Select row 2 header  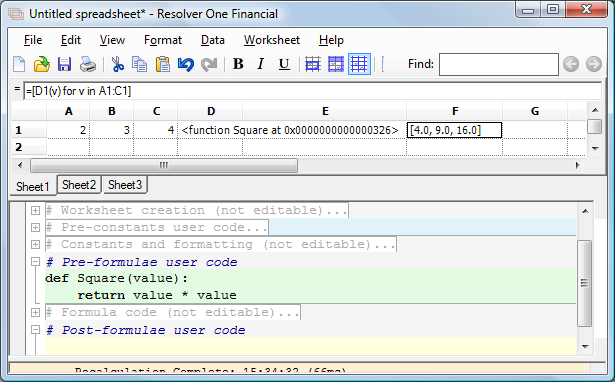[29, 147]
